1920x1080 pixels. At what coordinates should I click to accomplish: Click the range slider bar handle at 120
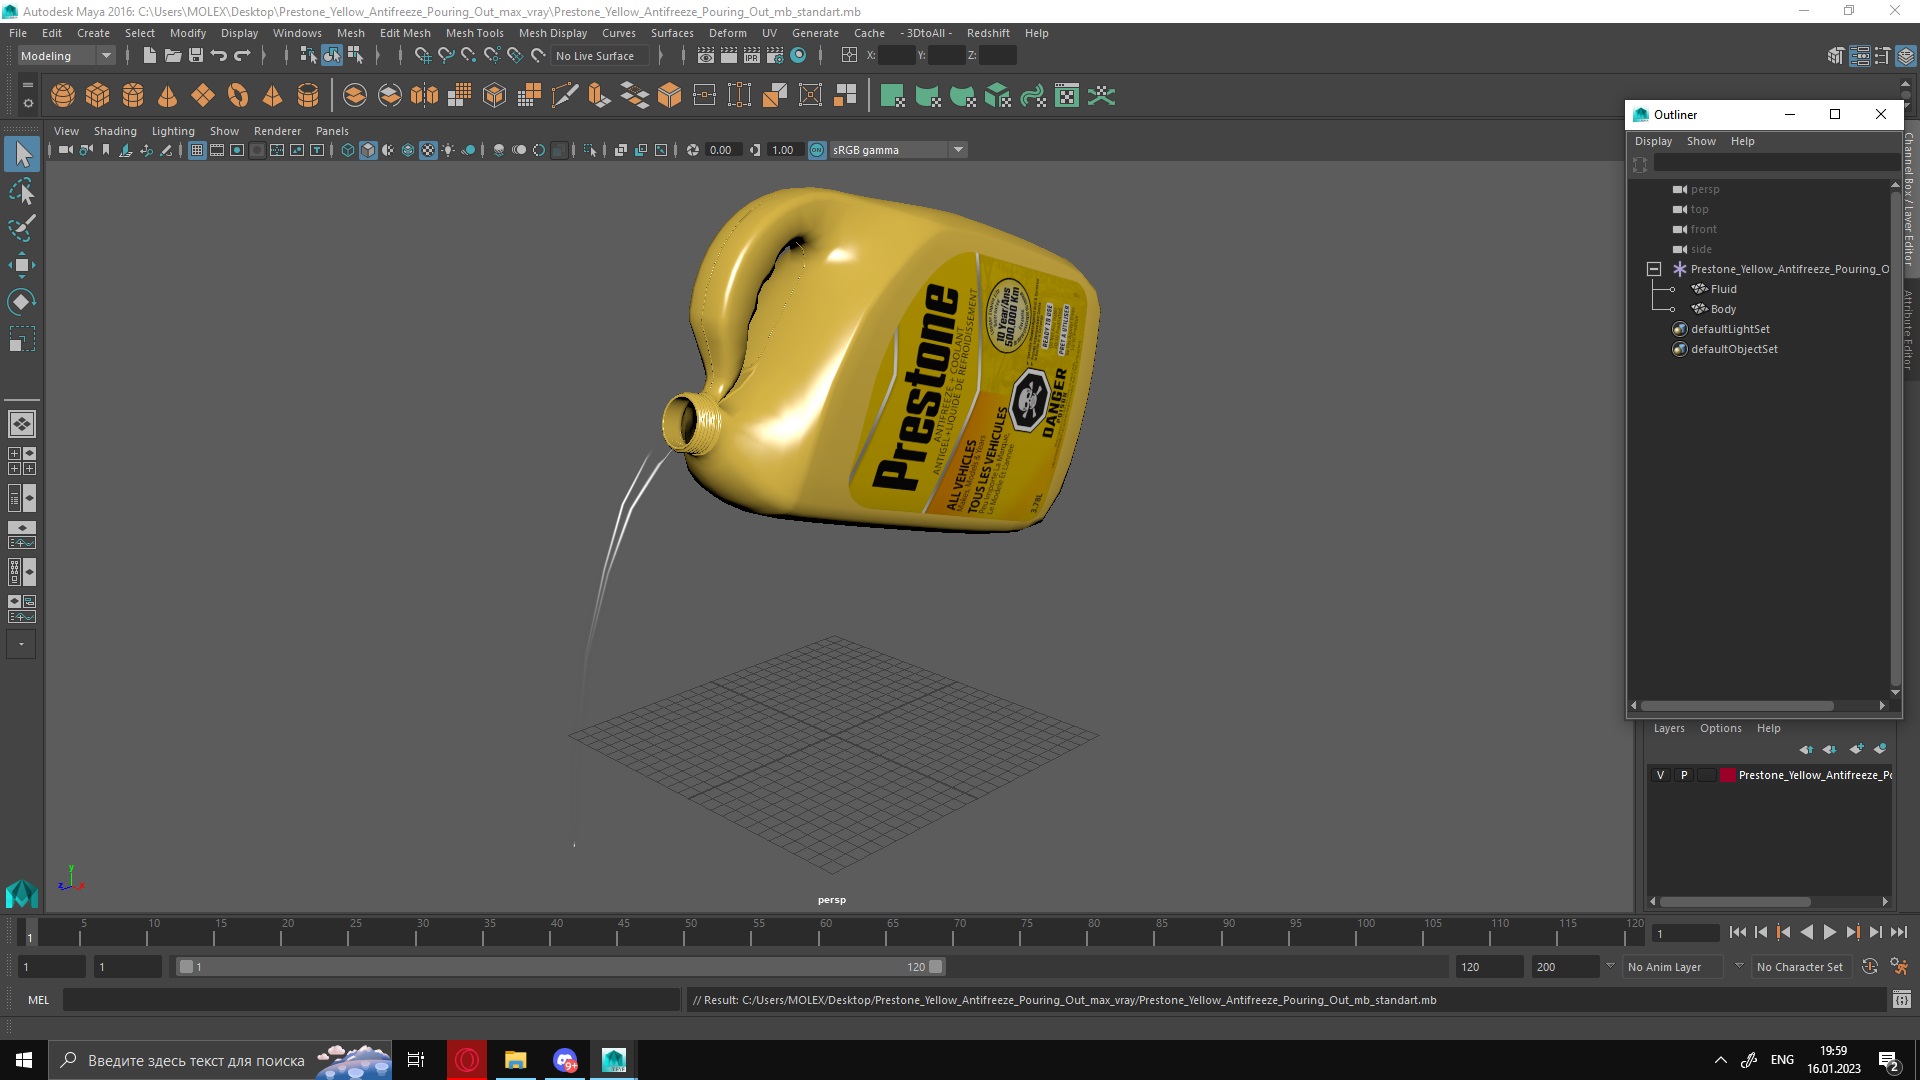(x=935, y=967)
